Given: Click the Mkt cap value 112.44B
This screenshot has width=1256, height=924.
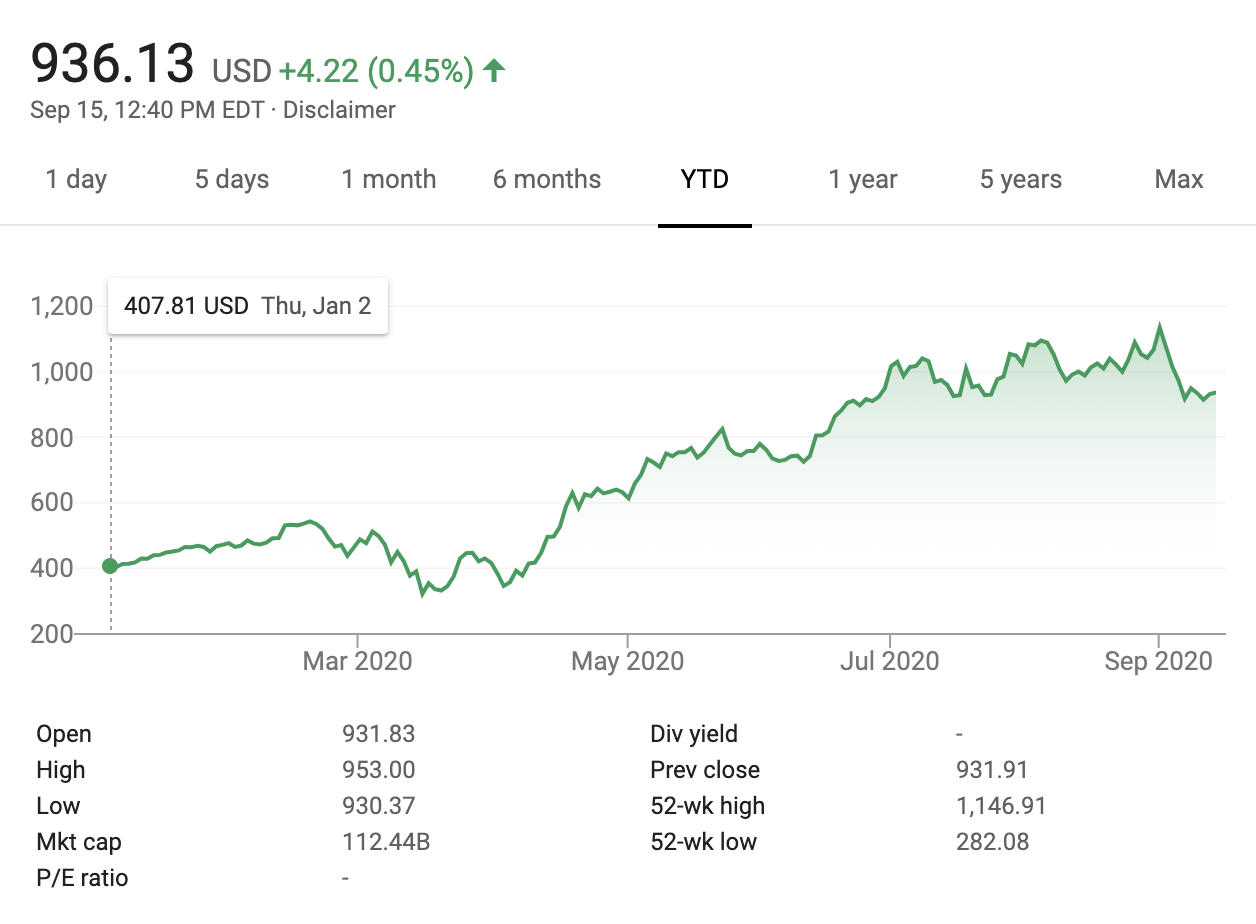Looking at the screenshot, I should 386,842.
